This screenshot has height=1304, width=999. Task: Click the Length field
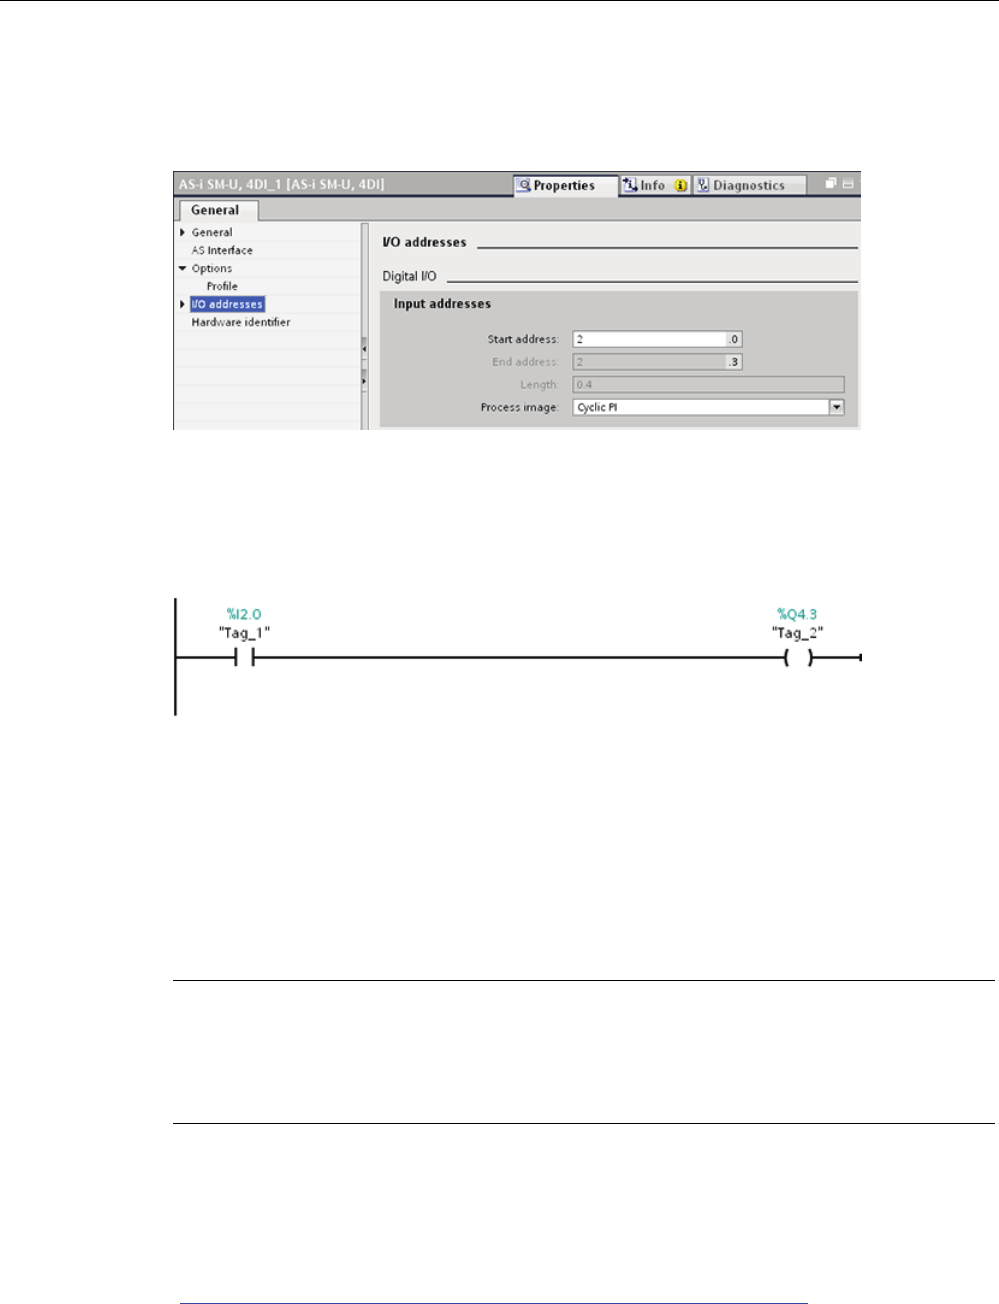708,384
